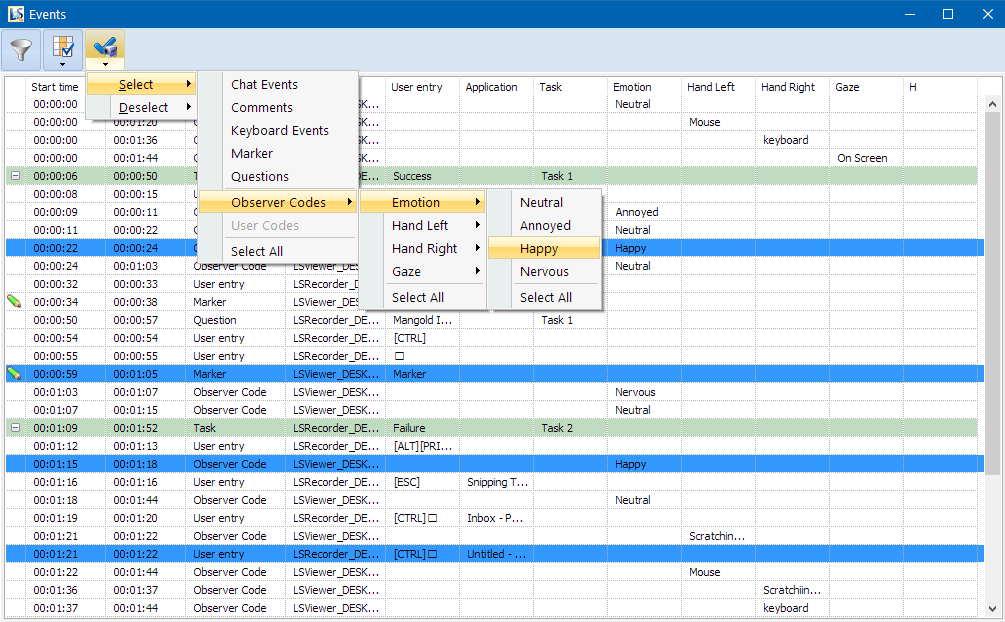Open the Deselect submenu

[x=143, y=108]
